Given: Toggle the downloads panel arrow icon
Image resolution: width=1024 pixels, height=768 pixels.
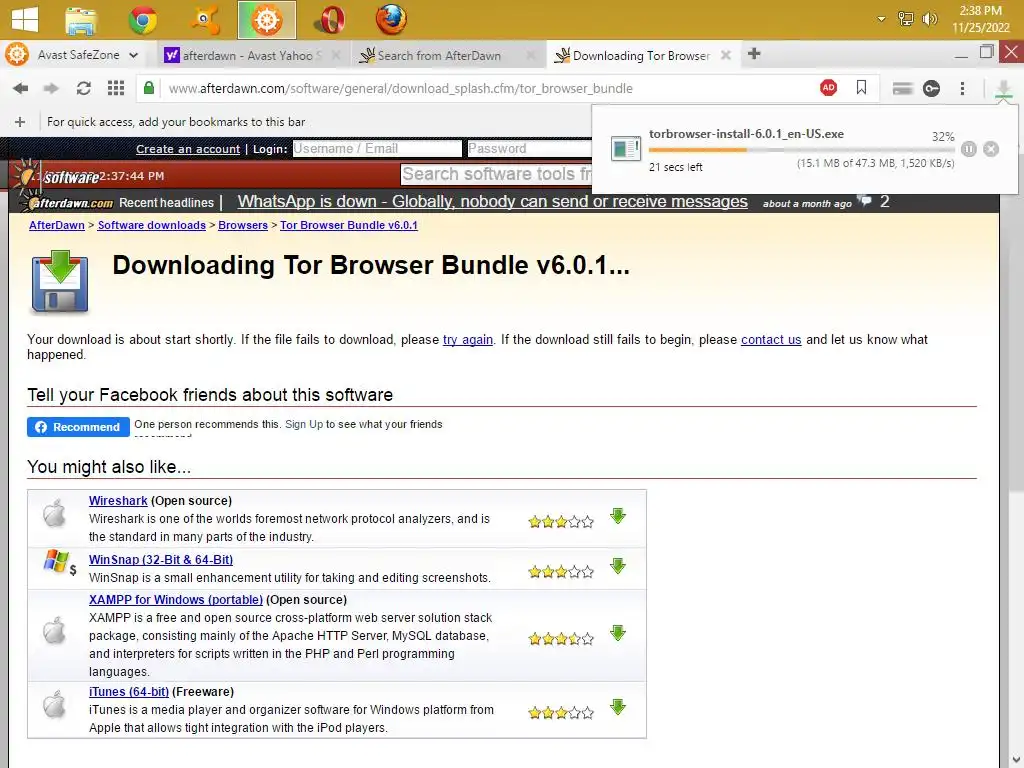Looking at the screenshot, I should tap(1004, 89).
